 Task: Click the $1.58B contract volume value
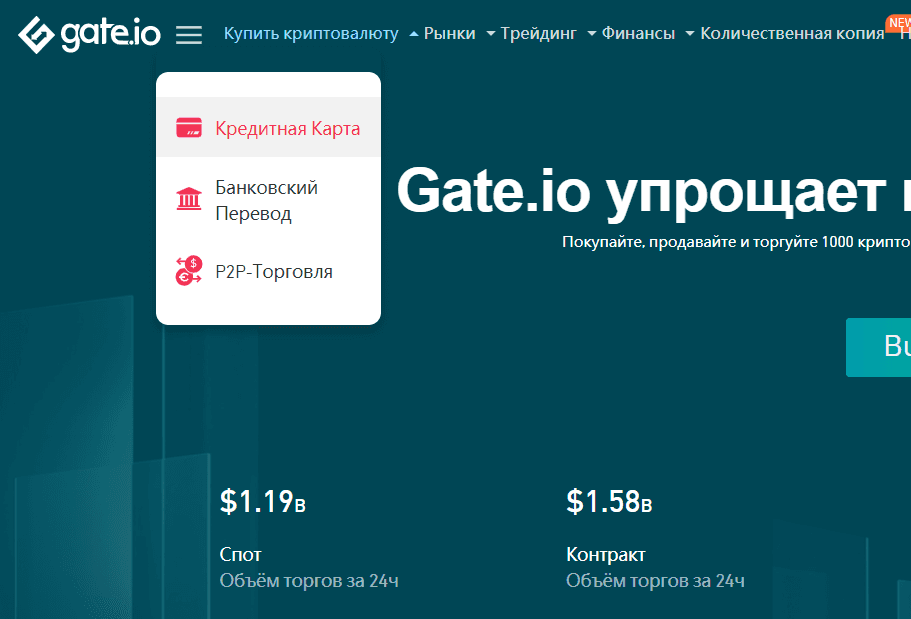click(609, 502)
